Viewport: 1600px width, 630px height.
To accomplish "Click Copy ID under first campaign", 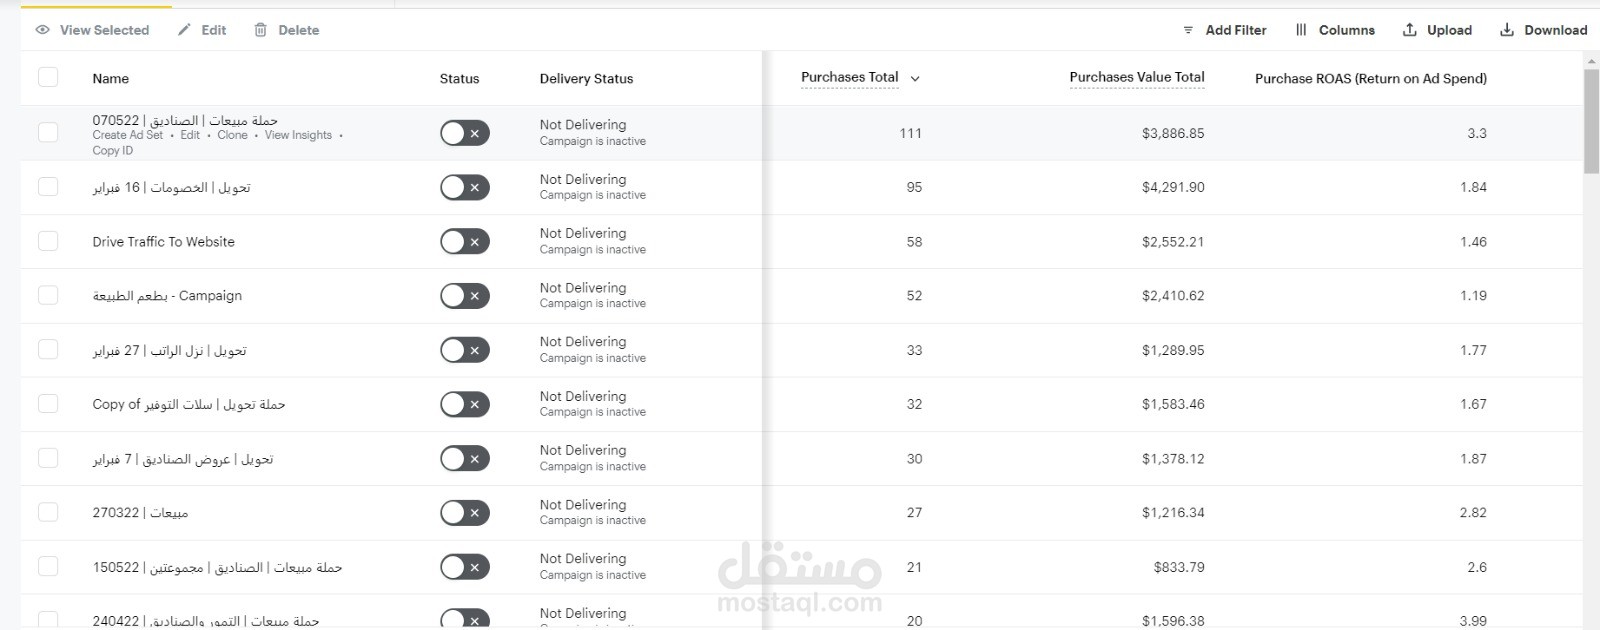I will pos(112,151).
